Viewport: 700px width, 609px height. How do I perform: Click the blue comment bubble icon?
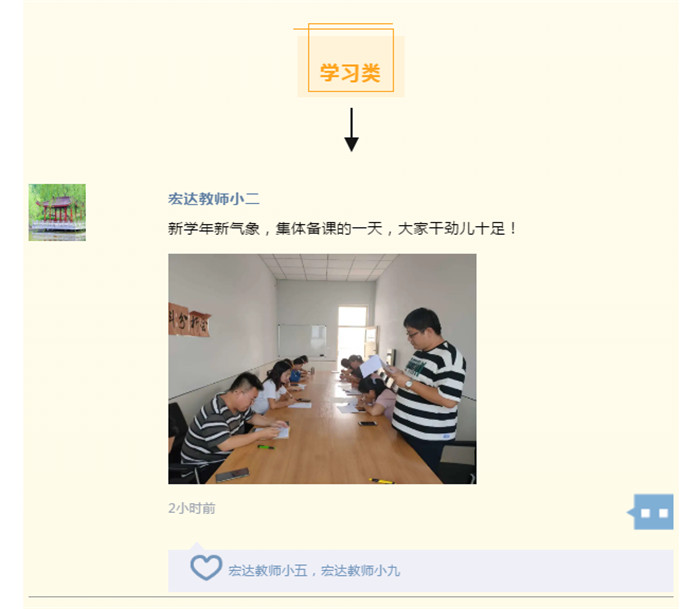click(x=650, y=512)
